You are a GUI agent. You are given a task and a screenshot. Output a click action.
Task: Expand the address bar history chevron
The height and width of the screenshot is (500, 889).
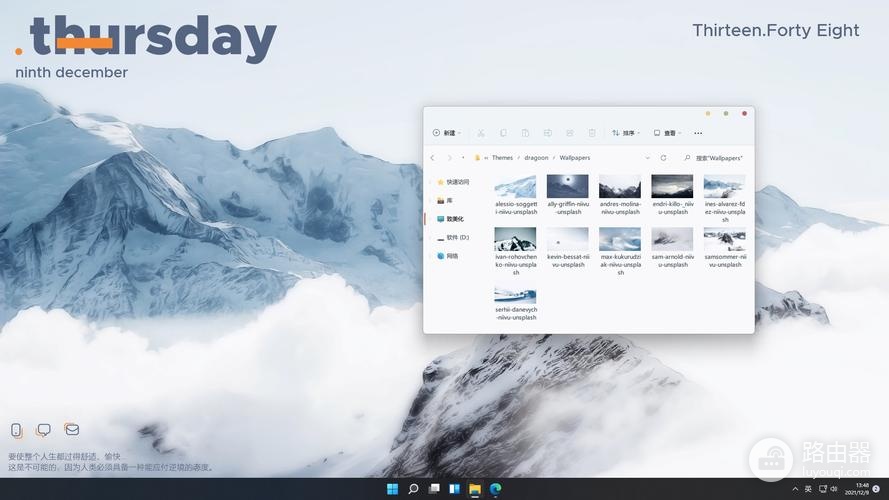tap(647, 158)
